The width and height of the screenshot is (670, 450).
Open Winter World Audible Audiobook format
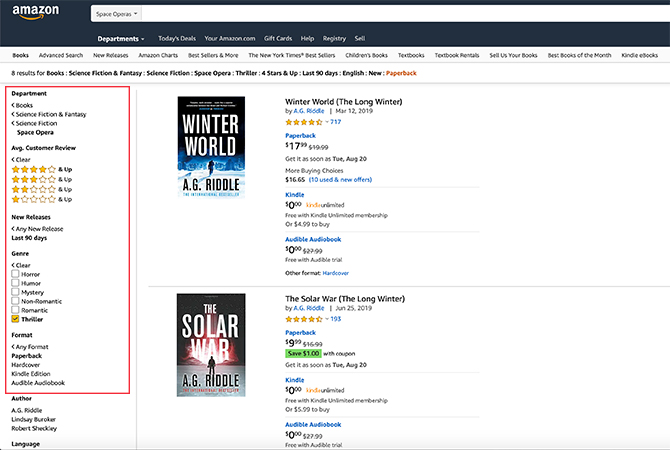click(x=313, y=239)
